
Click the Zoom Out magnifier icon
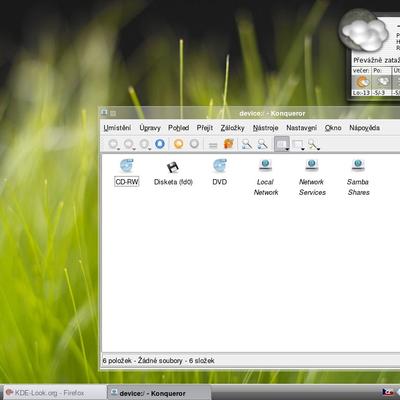(263, 144)
